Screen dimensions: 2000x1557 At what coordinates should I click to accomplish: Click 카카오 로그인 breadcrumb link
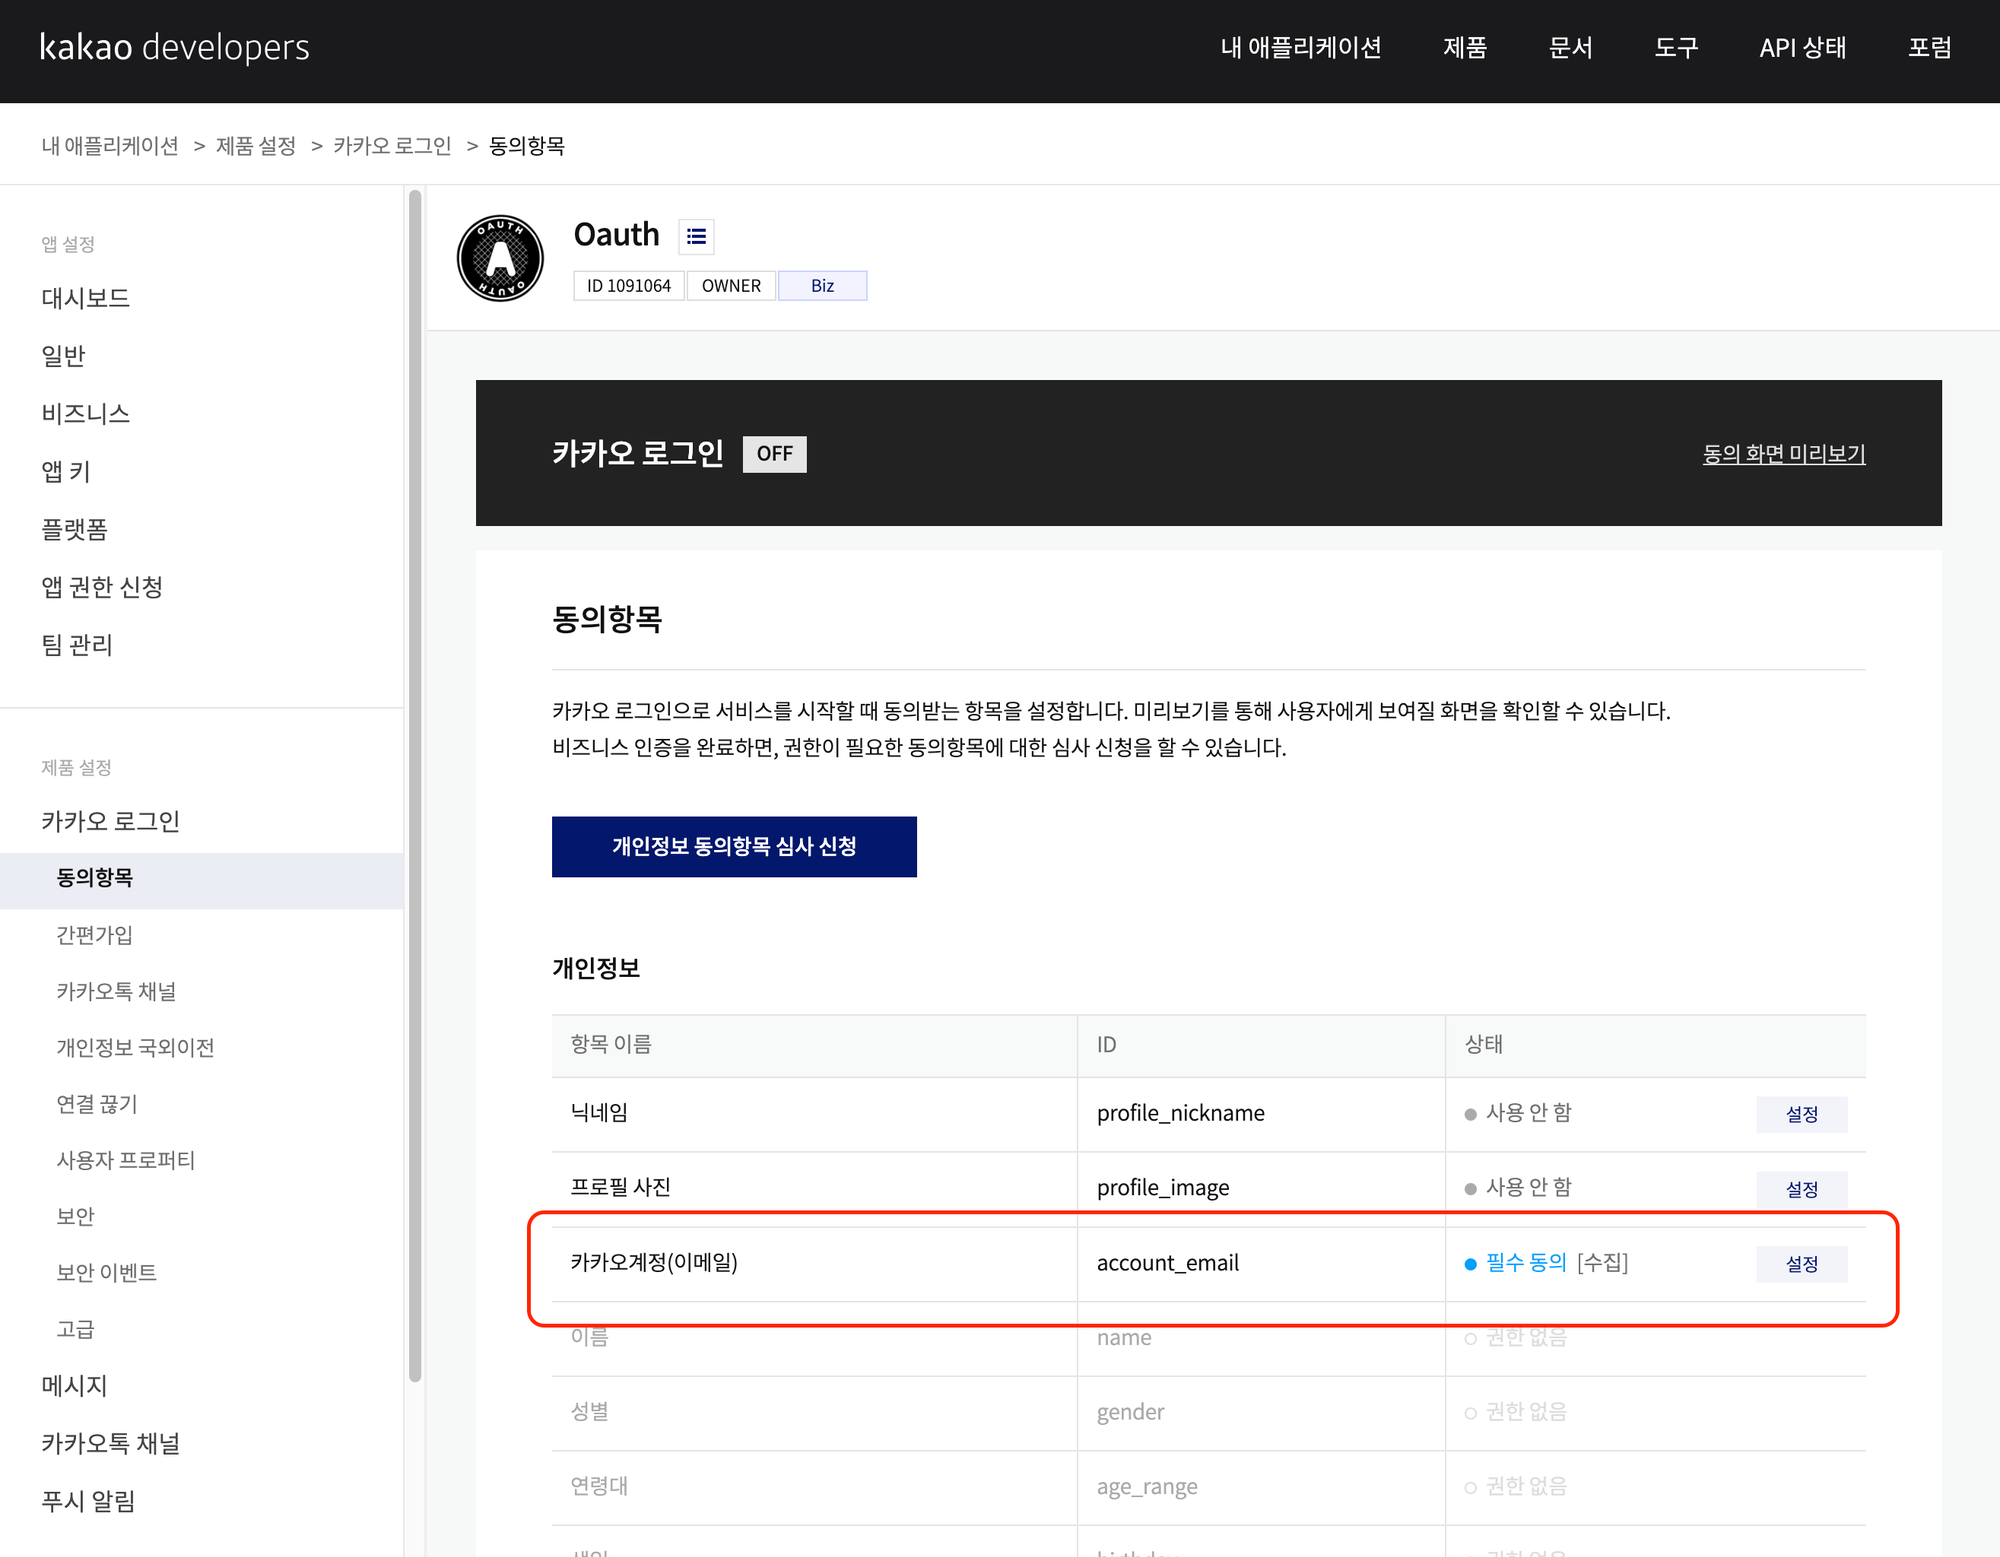click(x=392, y=146)
